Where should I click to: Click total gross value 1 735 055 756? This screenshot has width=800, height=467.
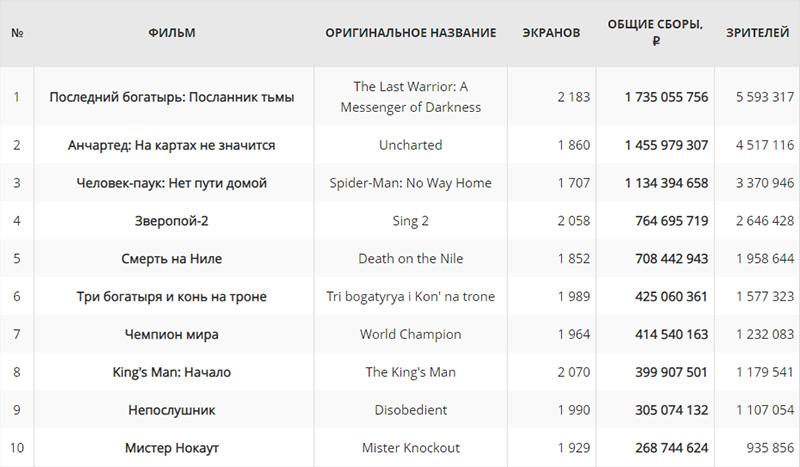point(666,97)
